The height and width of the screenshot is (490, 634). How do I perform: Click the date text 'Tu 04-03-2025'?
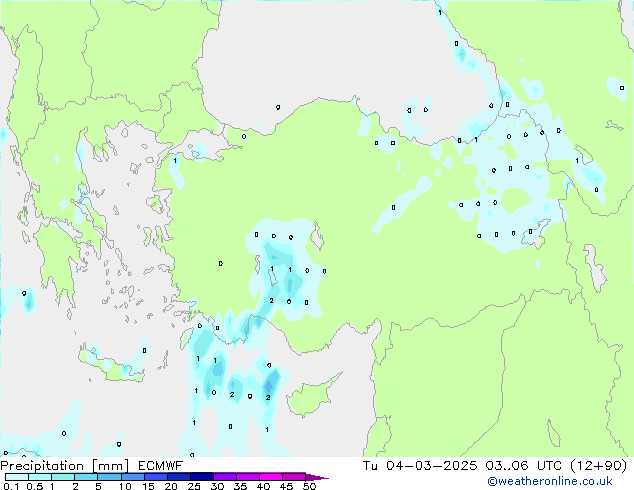click(420, 466)
